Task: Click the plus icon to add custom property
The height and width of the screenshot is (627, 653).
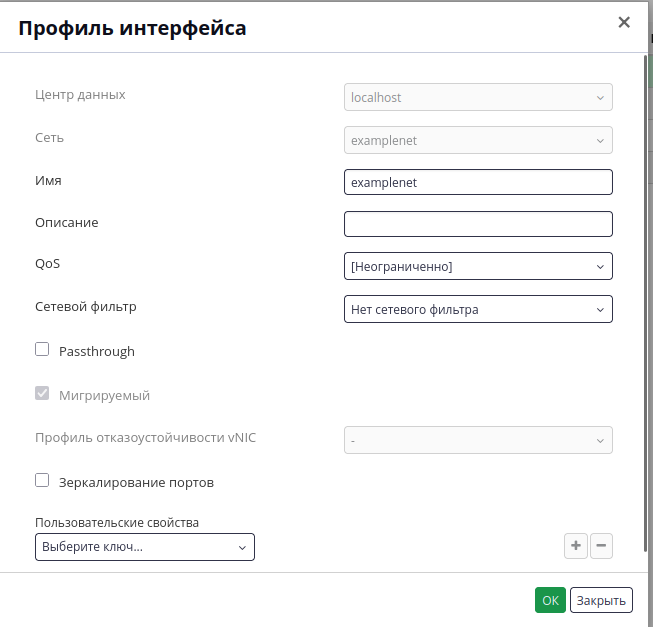Action: 576,545
